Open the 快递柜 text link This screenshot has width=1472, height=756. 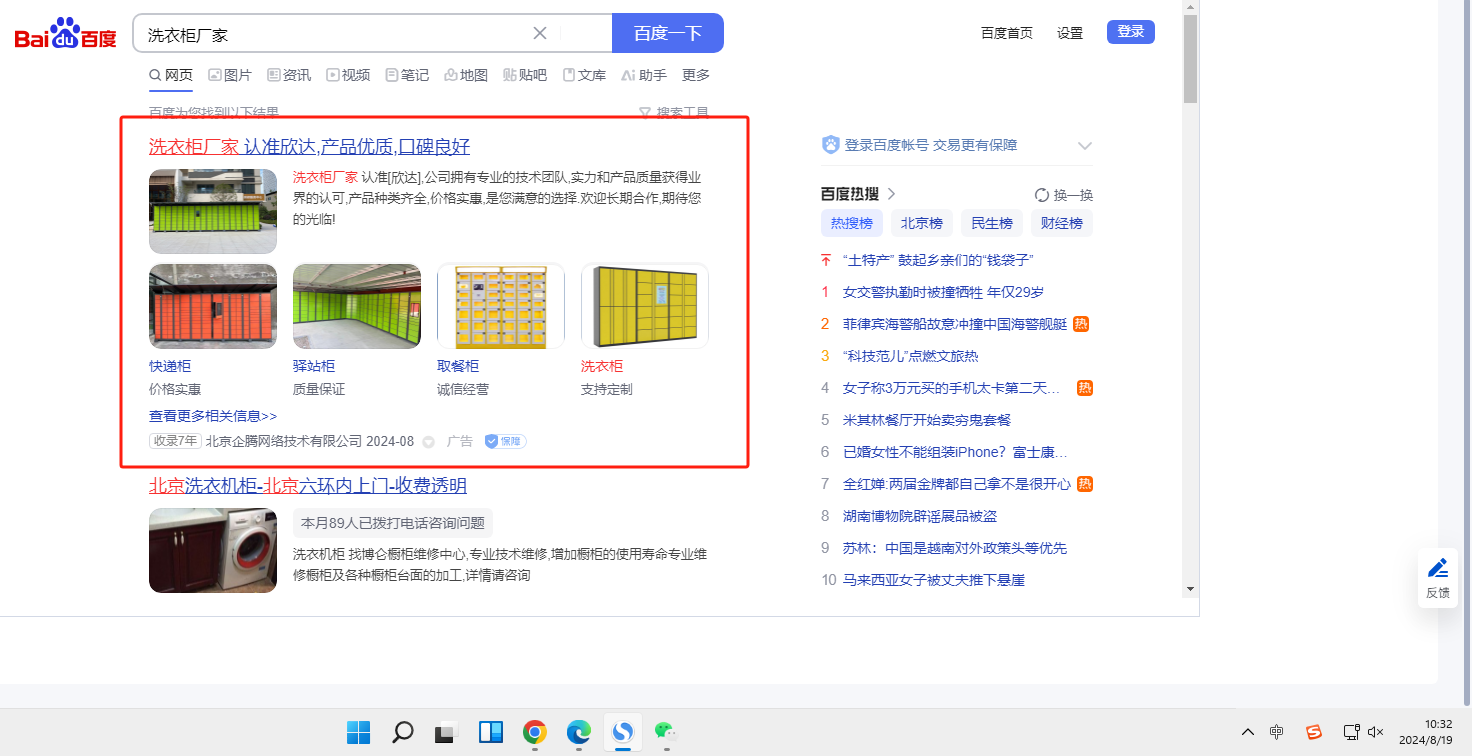click(170, 366)
